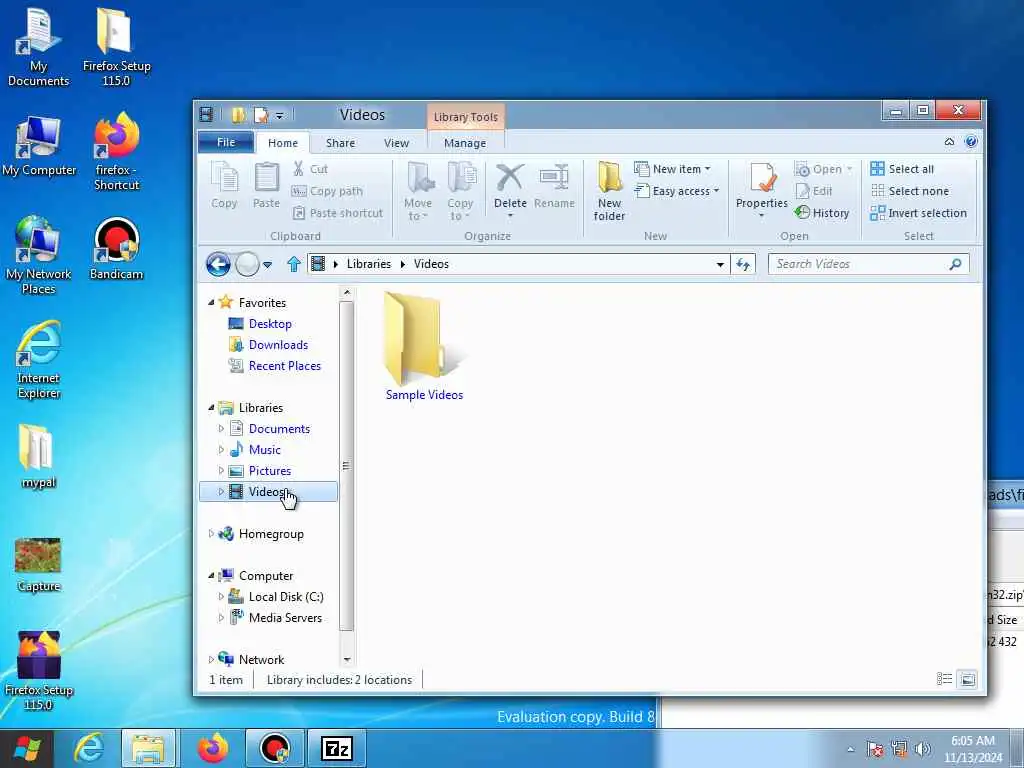Create a New folder from ribbon
The image size is (1024, 768).
click(609, 191)
